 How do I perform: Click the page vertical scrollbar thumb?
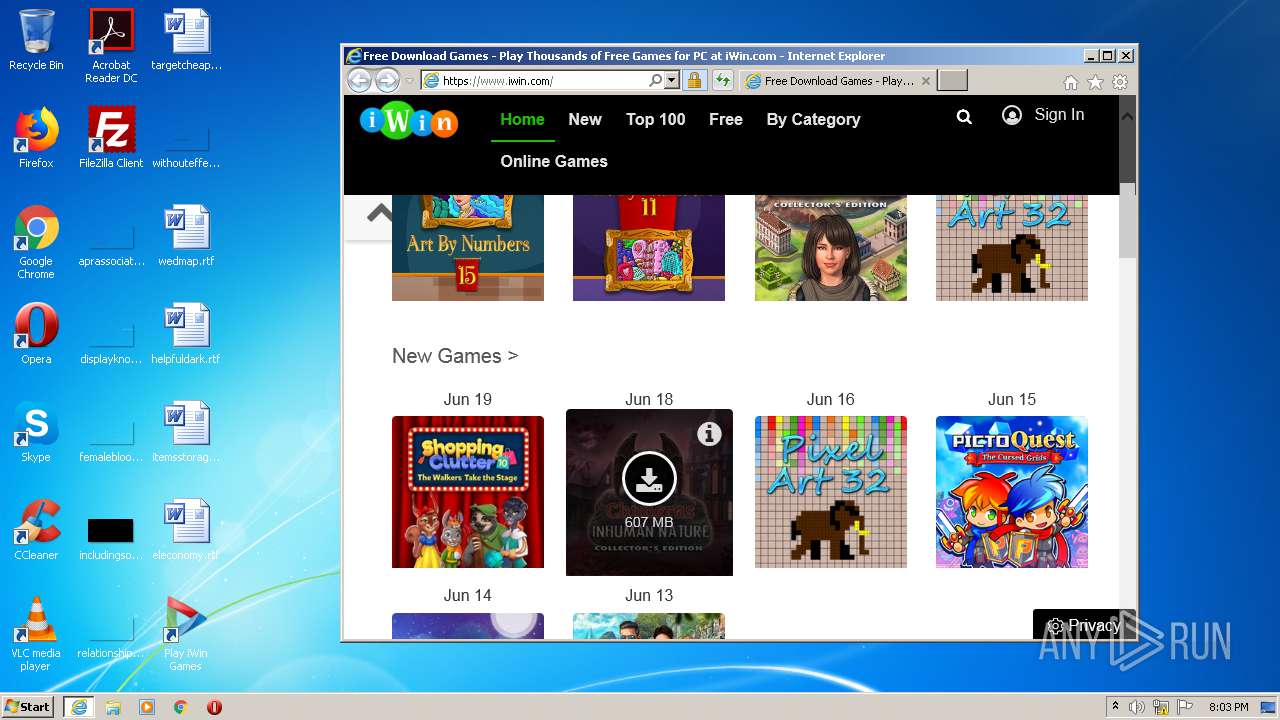point(1127,220)
